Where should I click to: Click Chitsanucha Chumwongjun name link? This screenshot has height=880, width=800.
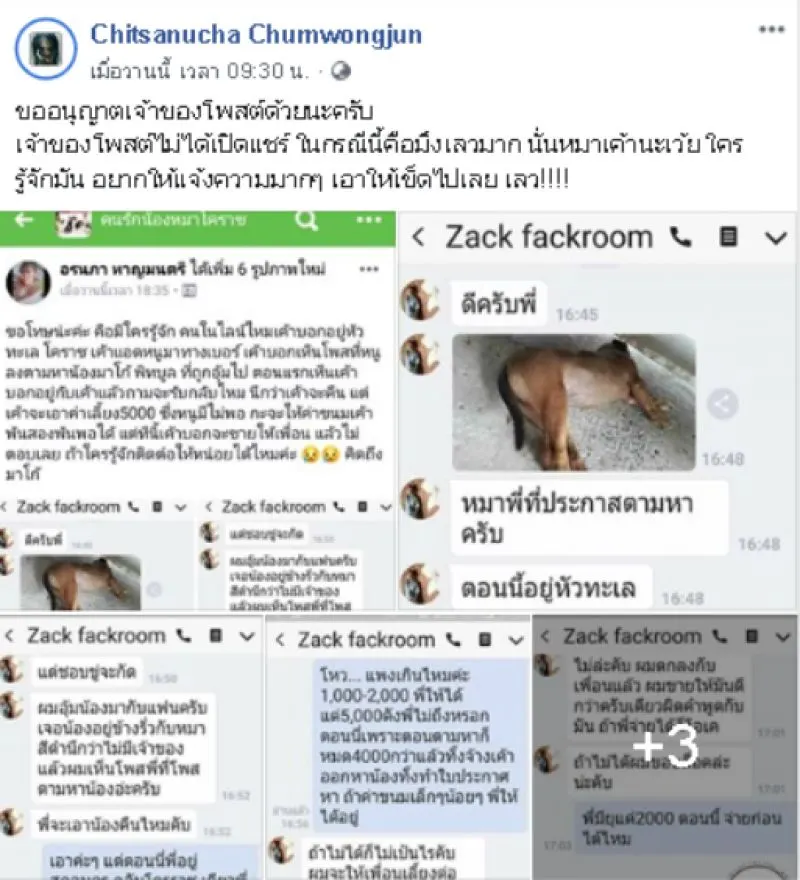click(x=256, y=34)
